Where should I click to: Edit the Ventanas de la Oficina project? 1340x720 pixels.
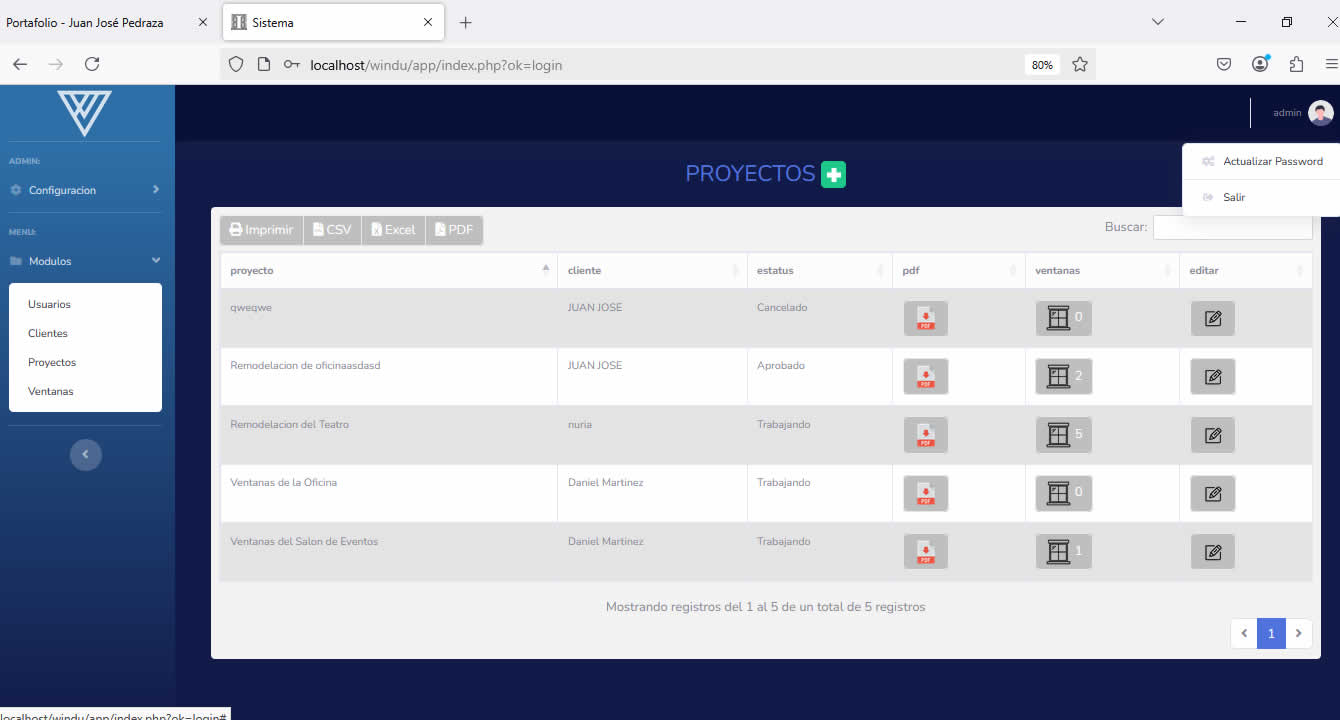point(1212,493)
